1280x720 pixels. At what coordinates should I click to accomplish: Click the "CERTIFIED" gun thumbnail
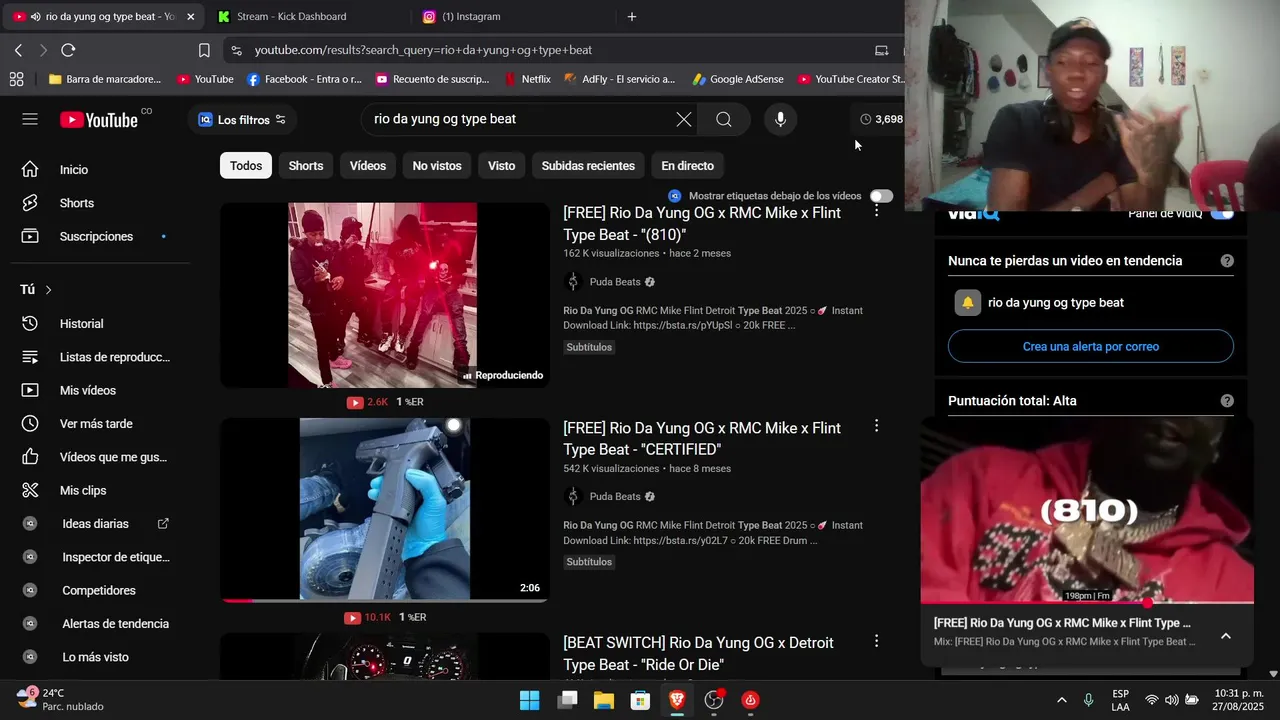click(385, 509)
